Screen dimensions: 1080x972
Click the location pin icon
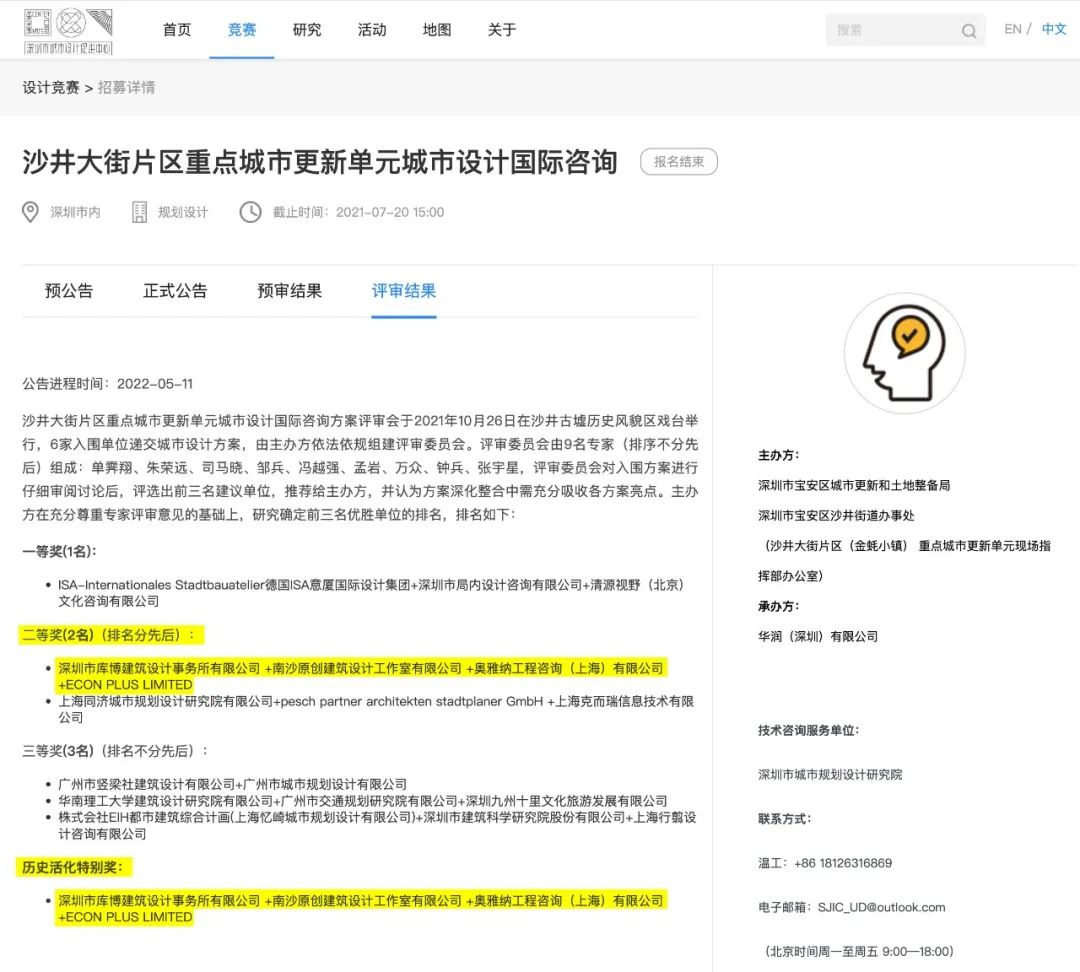[x=30, y=212]
